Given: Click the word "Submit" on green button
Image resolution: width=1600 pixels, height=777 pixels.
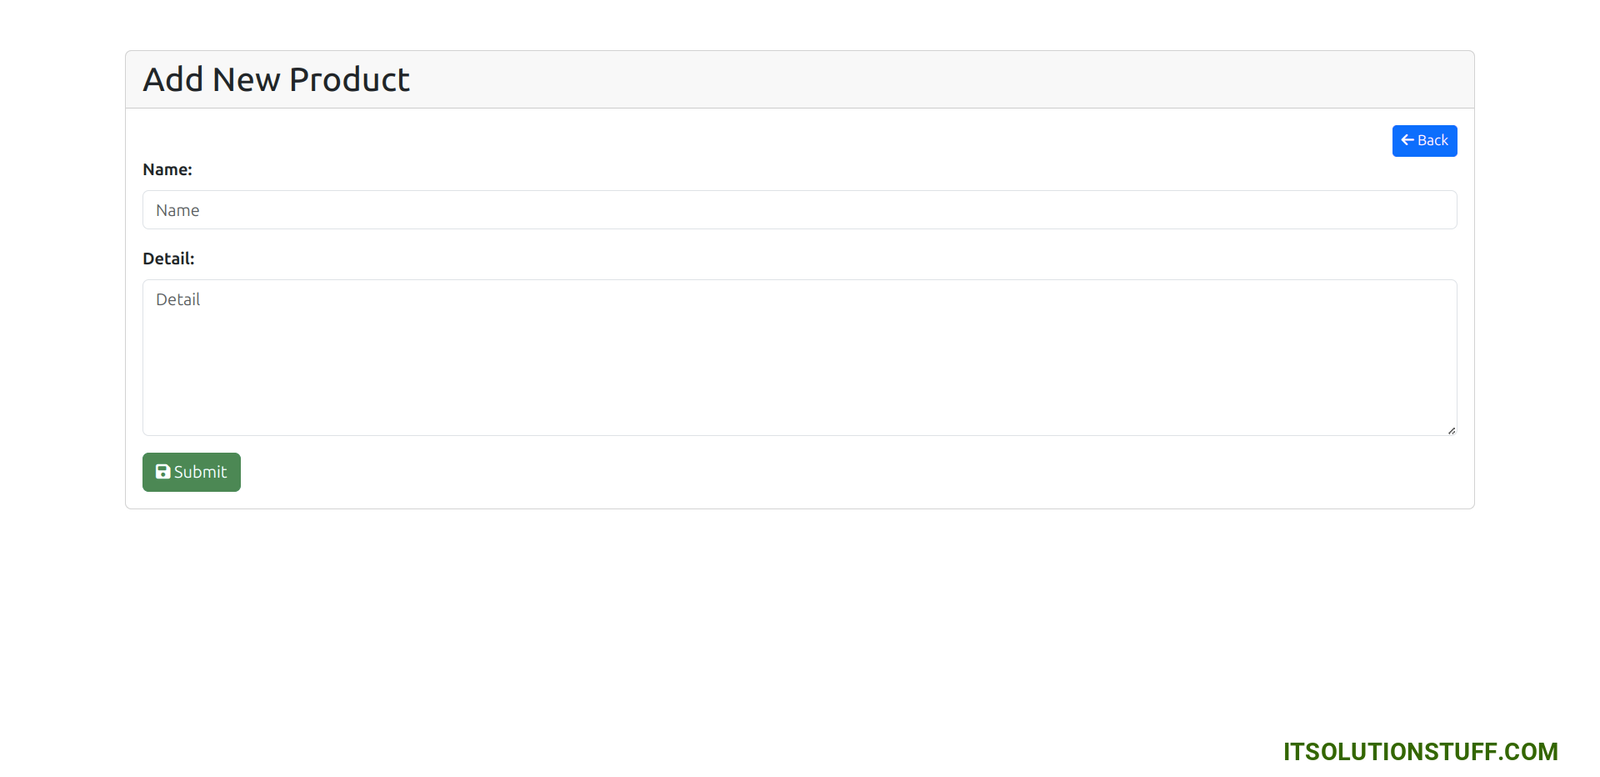Looking at the screenshot, I should pyautogui.click(x=200, y=472).
